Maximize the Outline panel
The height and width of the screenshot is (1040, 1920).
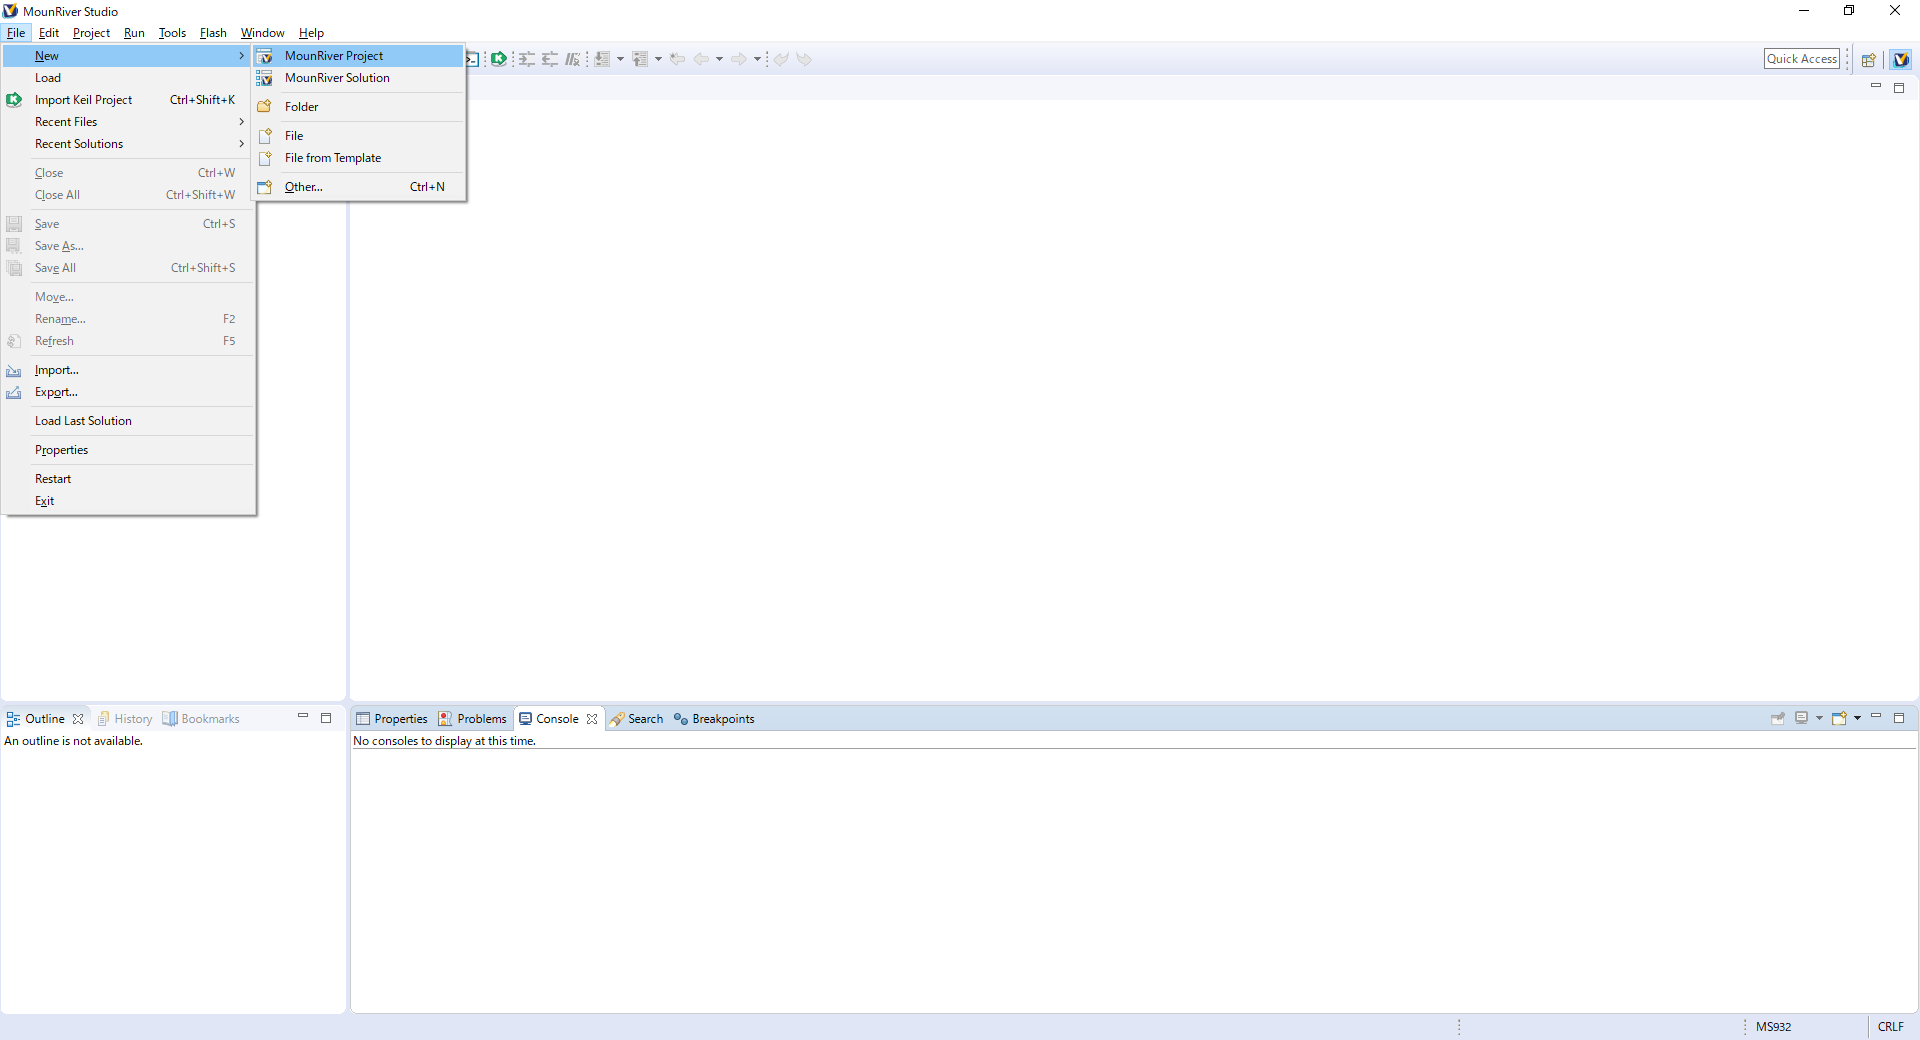coord(326,718)
